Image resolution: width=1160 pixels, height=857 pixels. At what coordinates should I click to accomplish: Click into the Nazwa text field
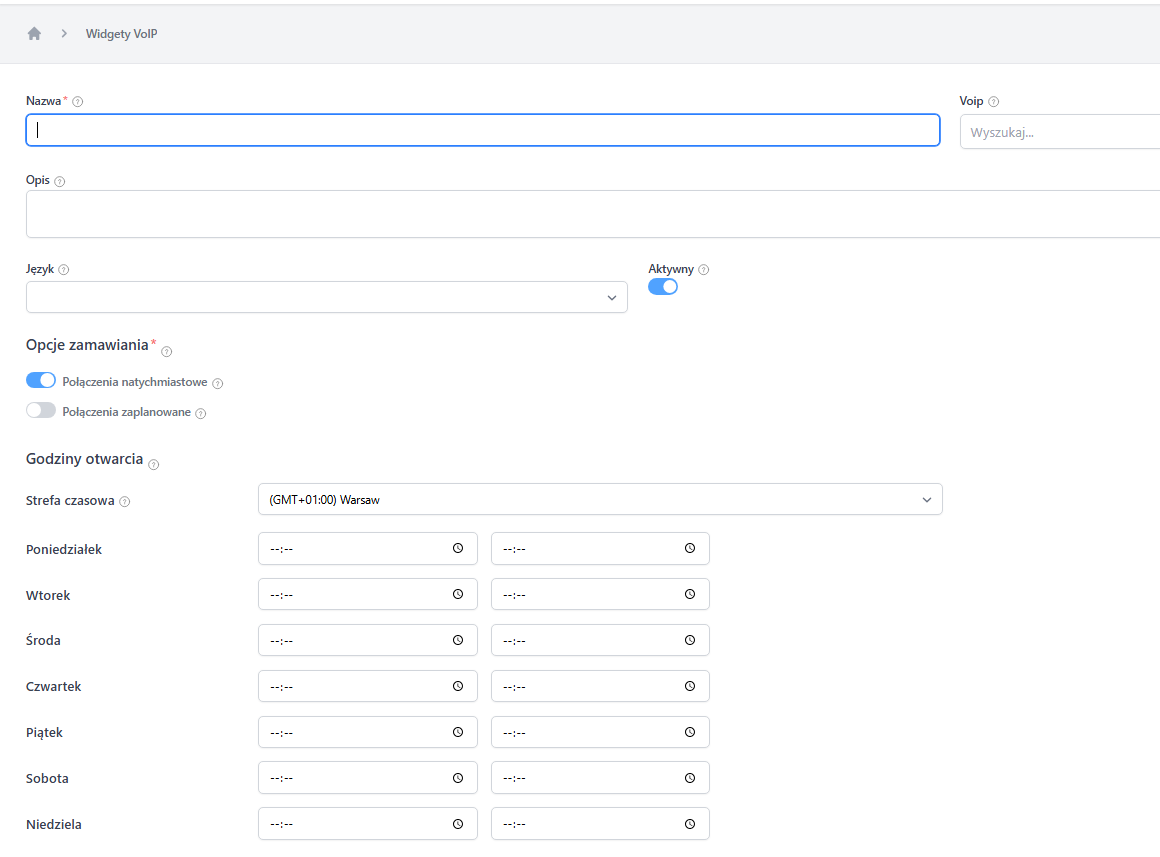[482, 130]
